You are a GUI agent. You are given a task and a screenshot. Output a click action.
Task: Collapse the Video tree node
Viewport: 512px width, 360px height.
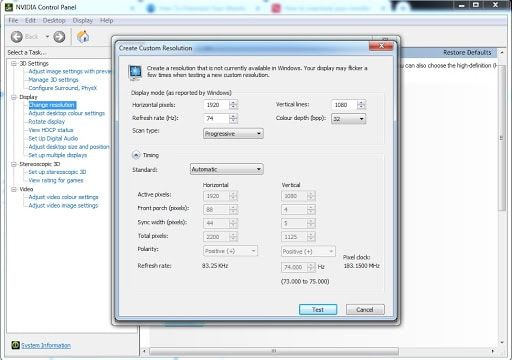tap(14, 189)
